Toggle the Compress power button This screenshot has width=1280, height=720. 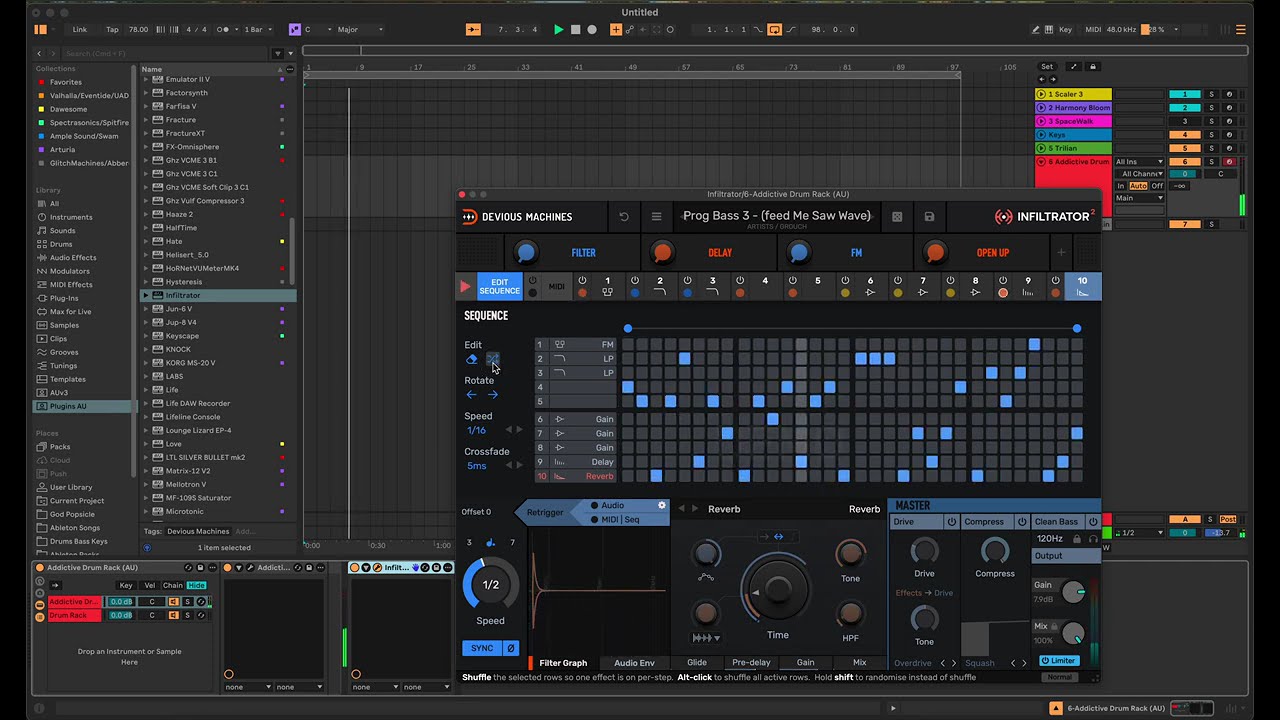[1021, 522]
